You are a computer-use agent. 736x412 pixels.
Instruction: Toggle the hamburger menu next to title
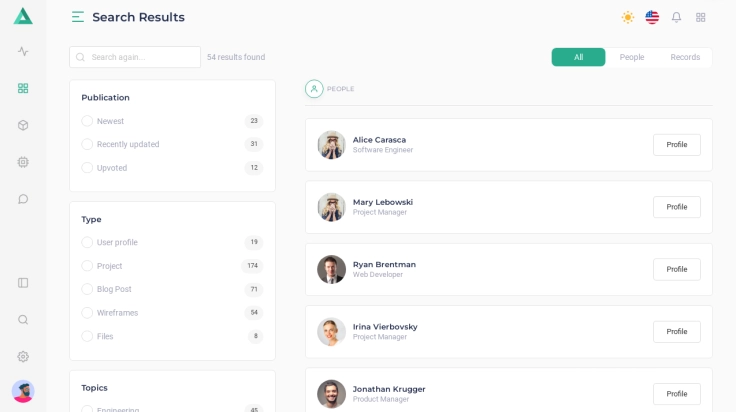[78, 17]
